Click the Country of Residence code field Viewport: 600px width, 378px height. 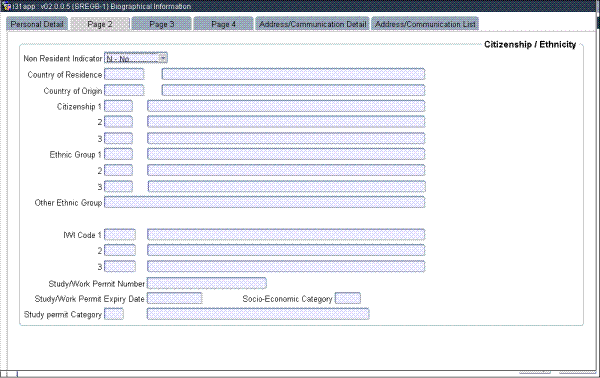(x=124, y=74)
